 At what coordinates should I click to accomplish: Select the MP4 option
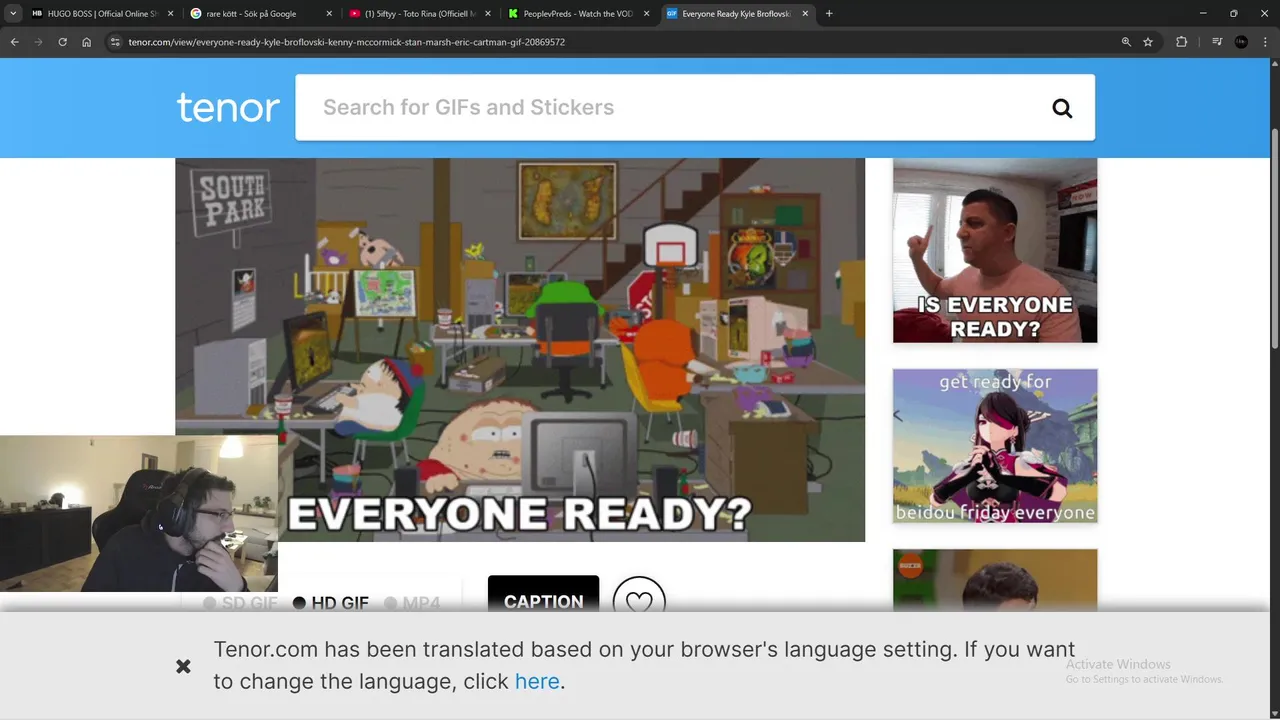point(412,603)
